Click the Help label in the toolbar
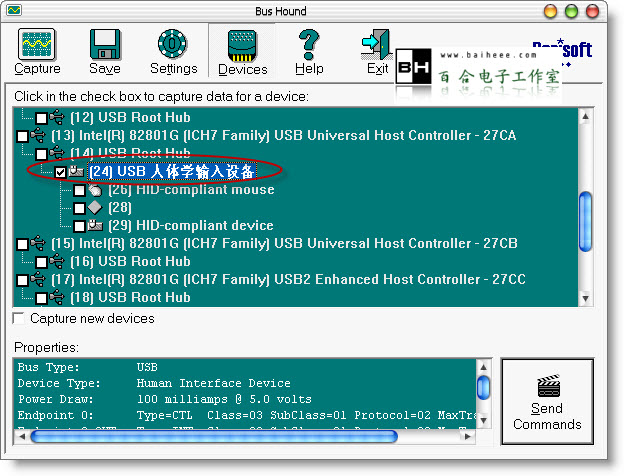The image size is (624, 476). click(x=309, y=69)
